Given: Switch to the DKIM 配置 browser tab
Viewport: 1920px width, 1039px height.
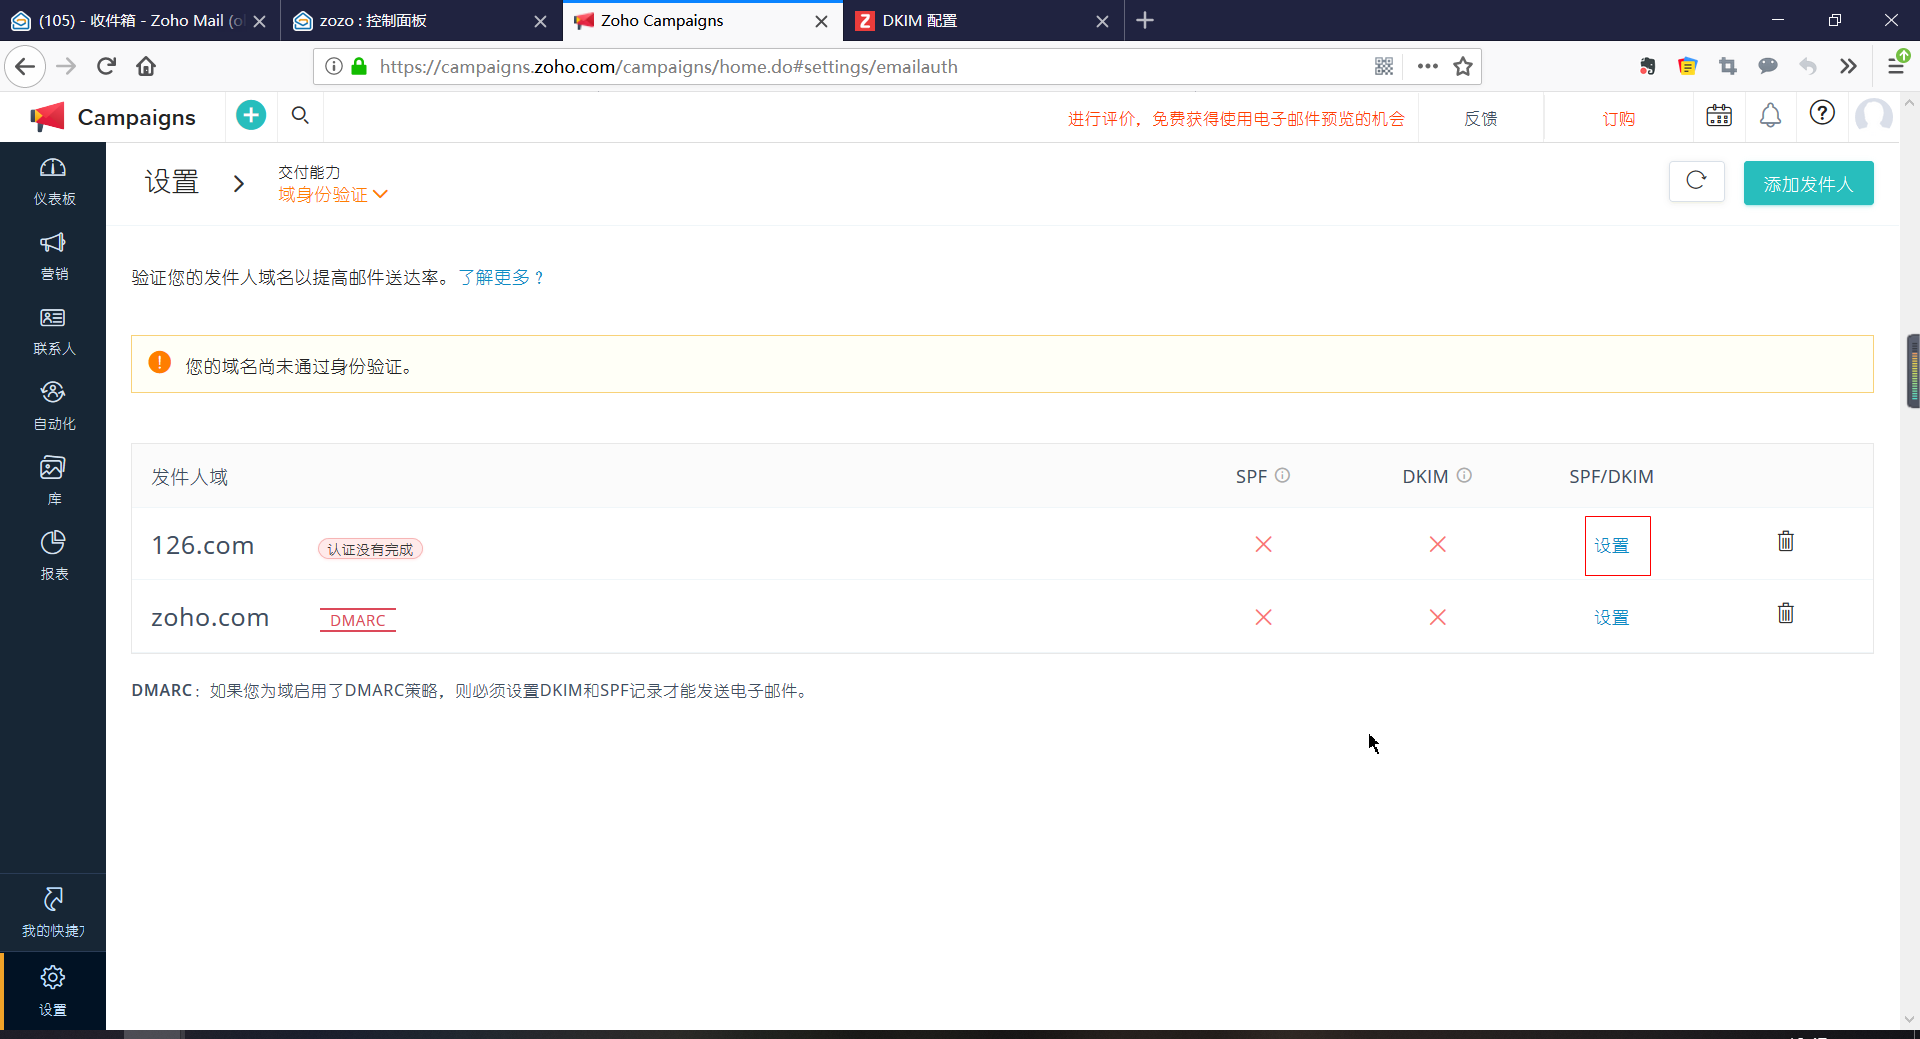Looking at the screenshot, I should 975,21.
